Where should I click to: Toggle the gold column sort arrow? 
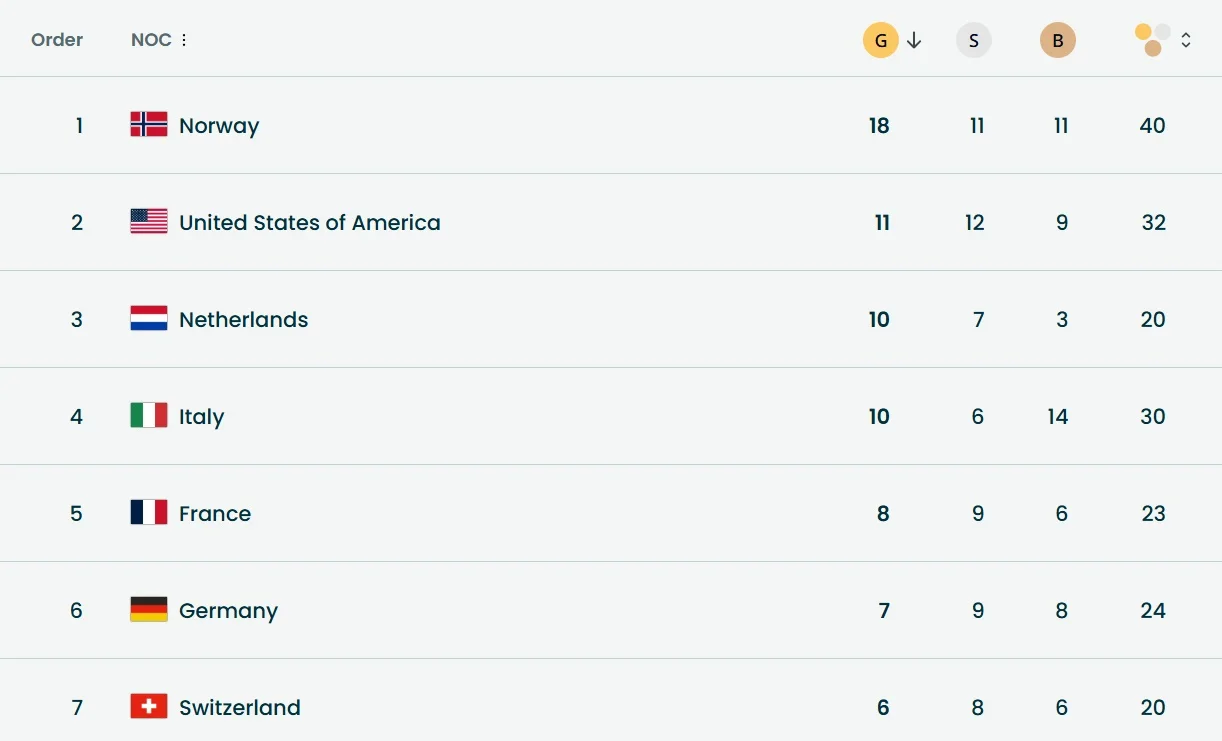pyautogui.click(x=914, y=40)
